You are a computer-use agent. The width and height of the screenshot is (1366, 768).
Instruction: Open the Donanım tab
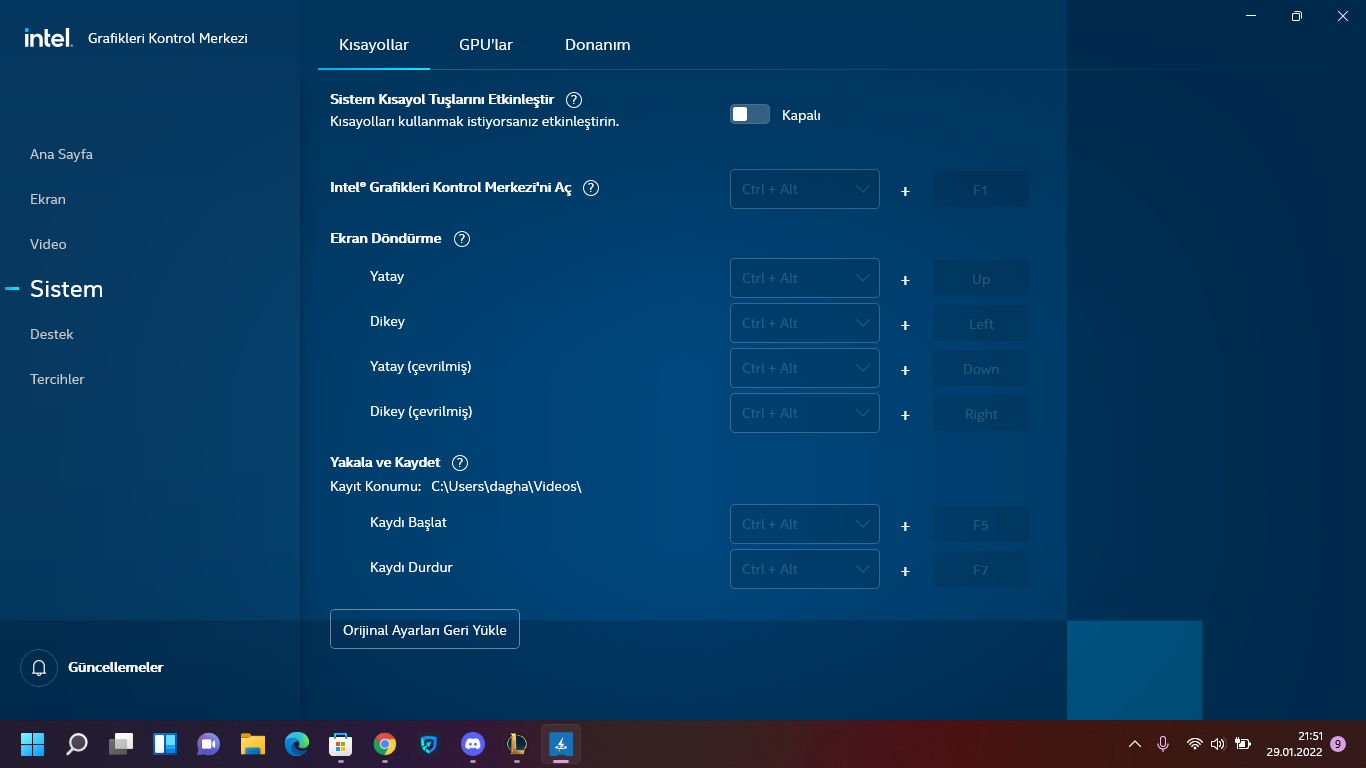coord(598,45)
